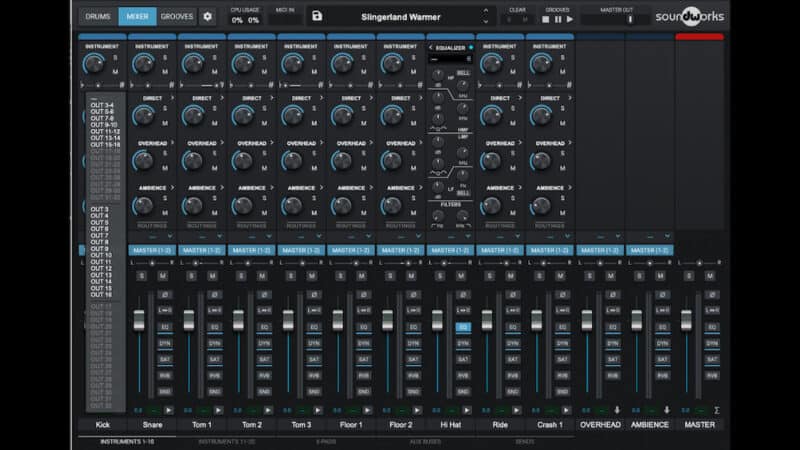Go back with Equalizer panel left arrow

click(x=431, y=47)
